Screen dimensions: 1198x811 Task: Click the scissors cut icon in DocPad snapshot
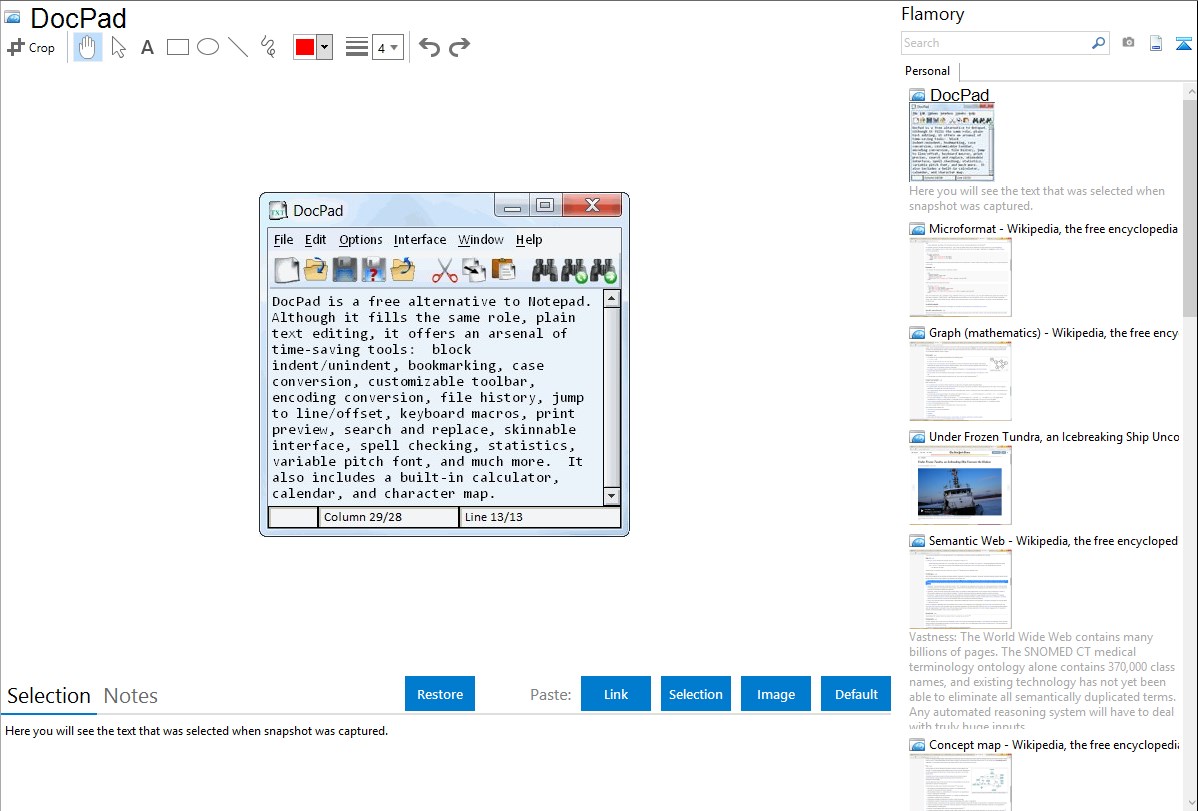pyautogui.click(x=444, y=270)
